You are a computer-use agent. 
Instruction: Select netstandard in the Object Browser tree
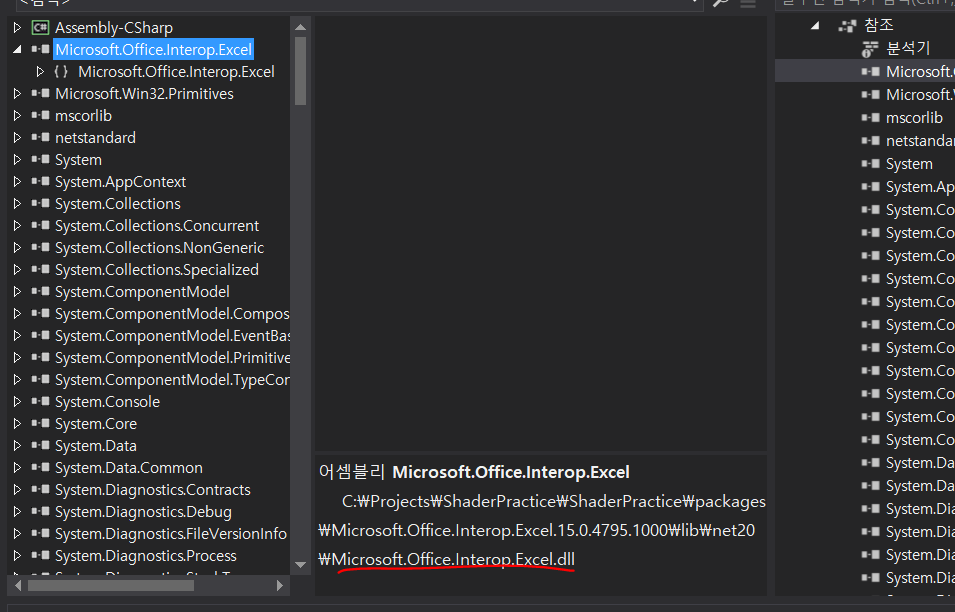point(96,137)
